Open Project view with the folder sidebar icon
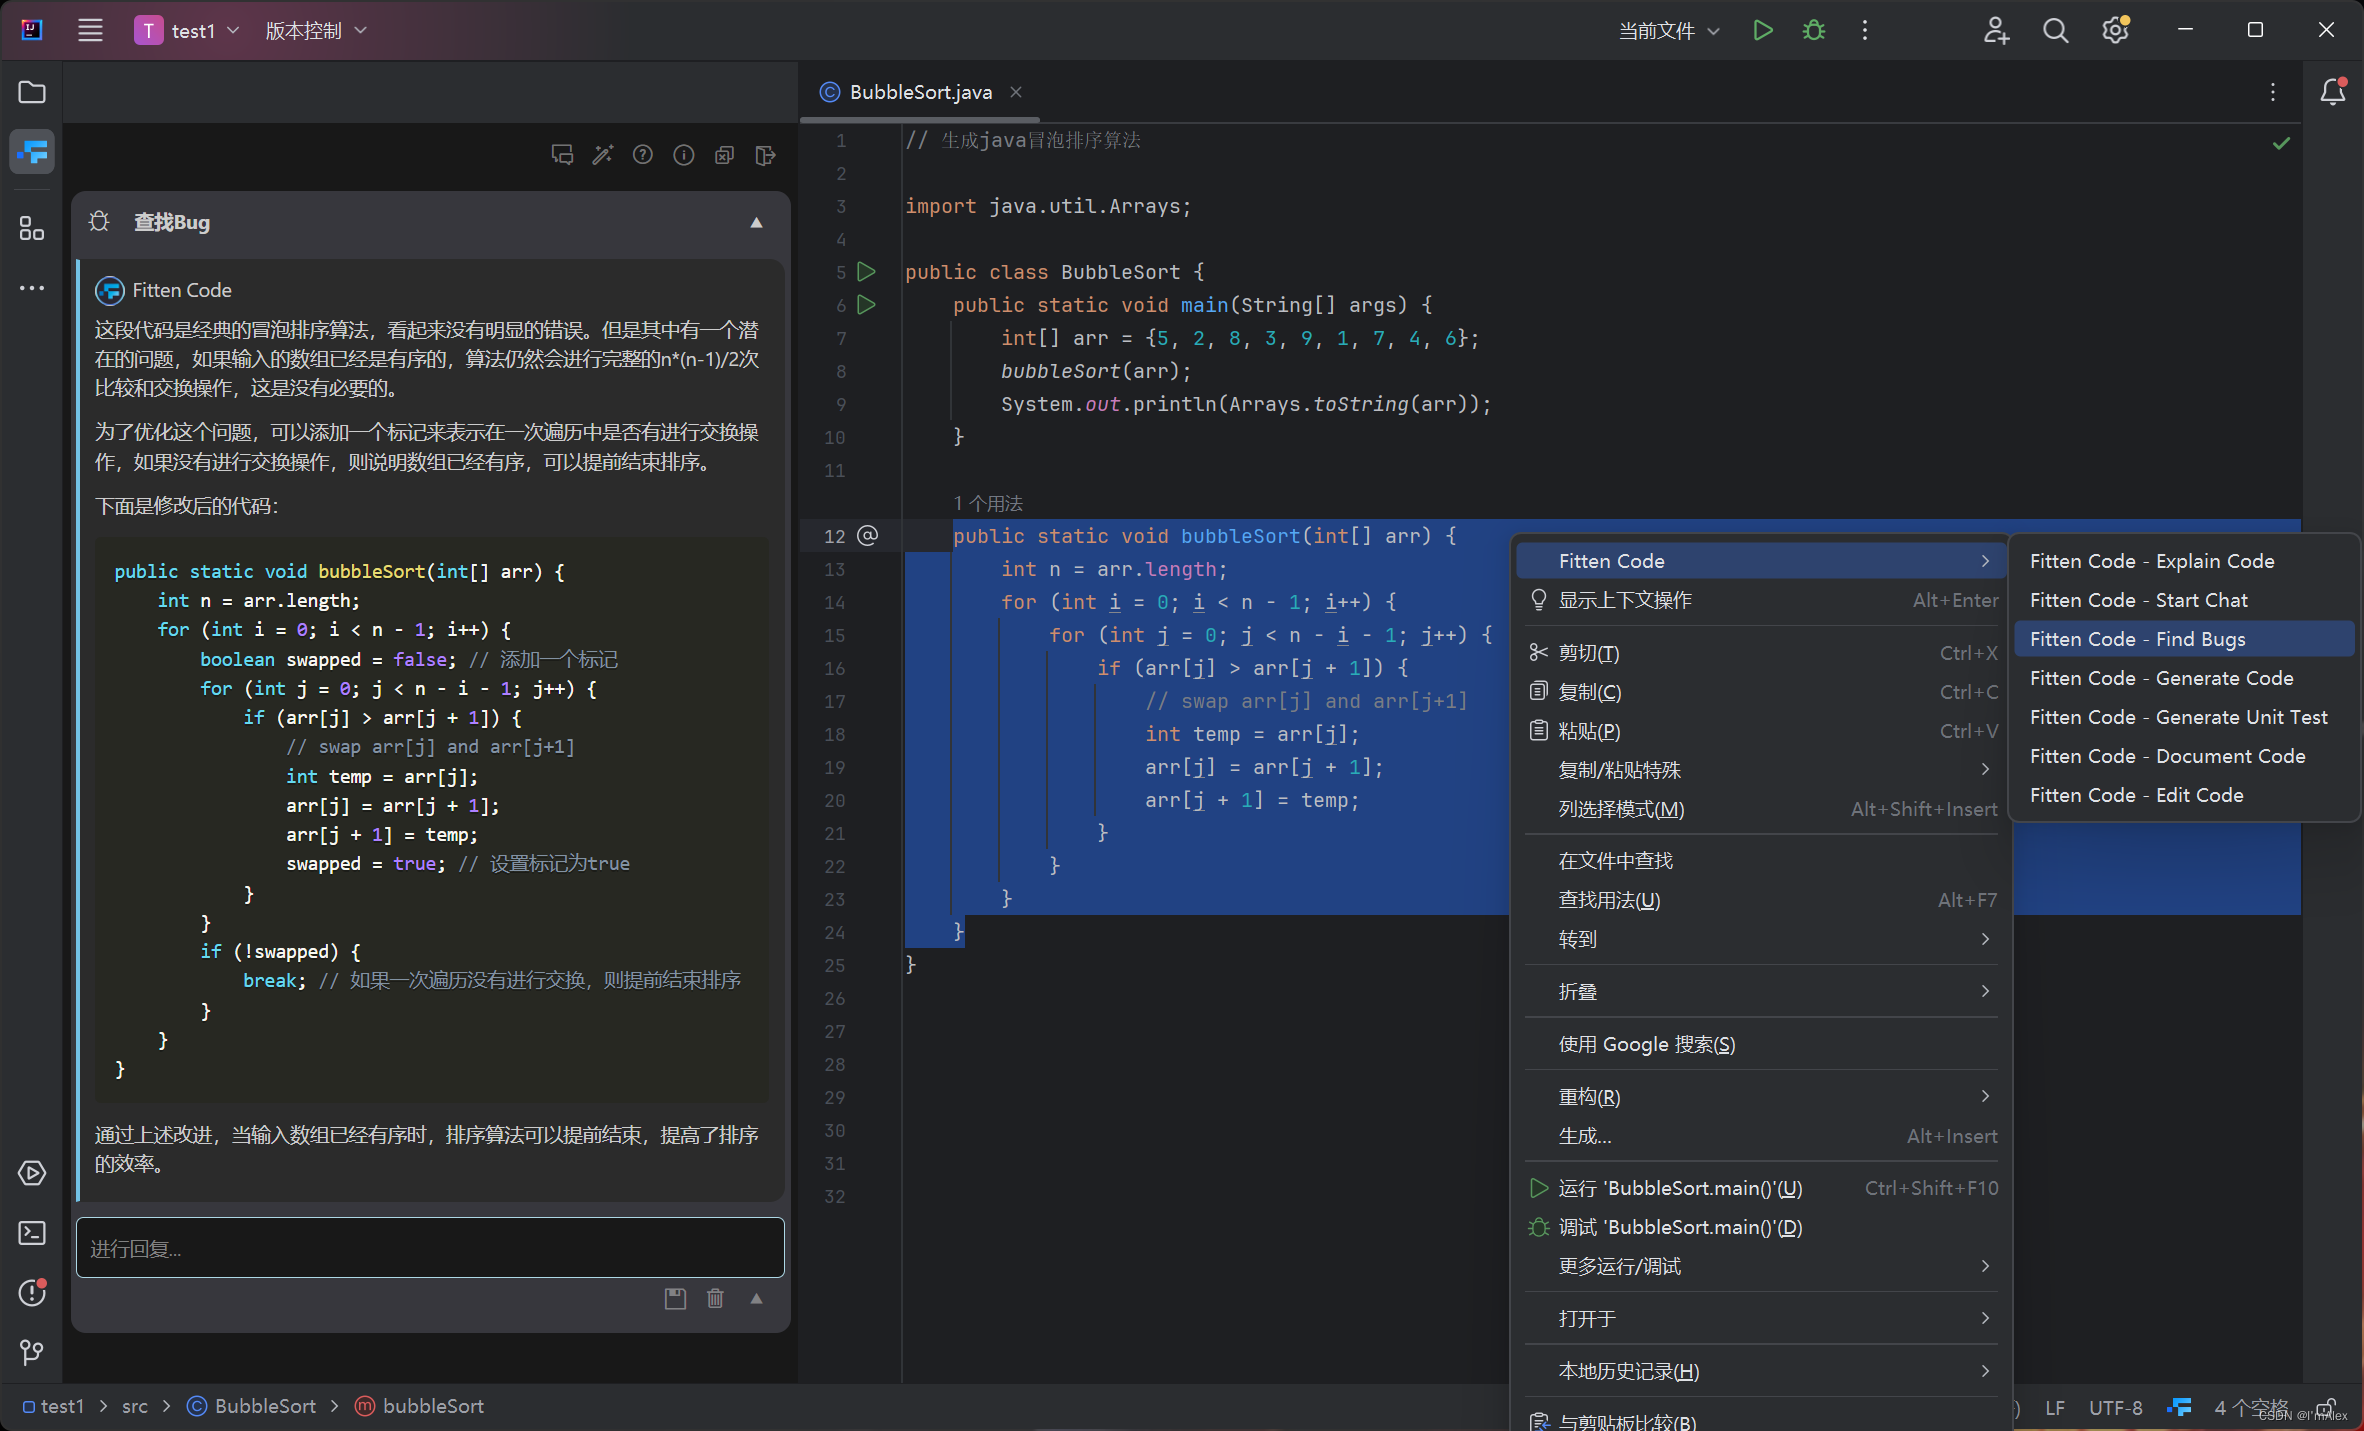The width and height of the screenshot is (2364, 1431). pyautogui.click(x=31, y=92)
